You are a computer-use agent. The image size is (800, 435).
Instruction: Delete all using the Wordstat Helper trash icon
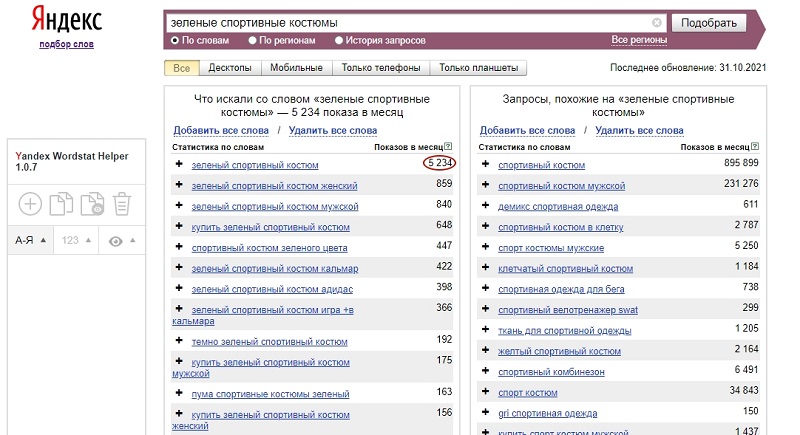click(122, 204)
